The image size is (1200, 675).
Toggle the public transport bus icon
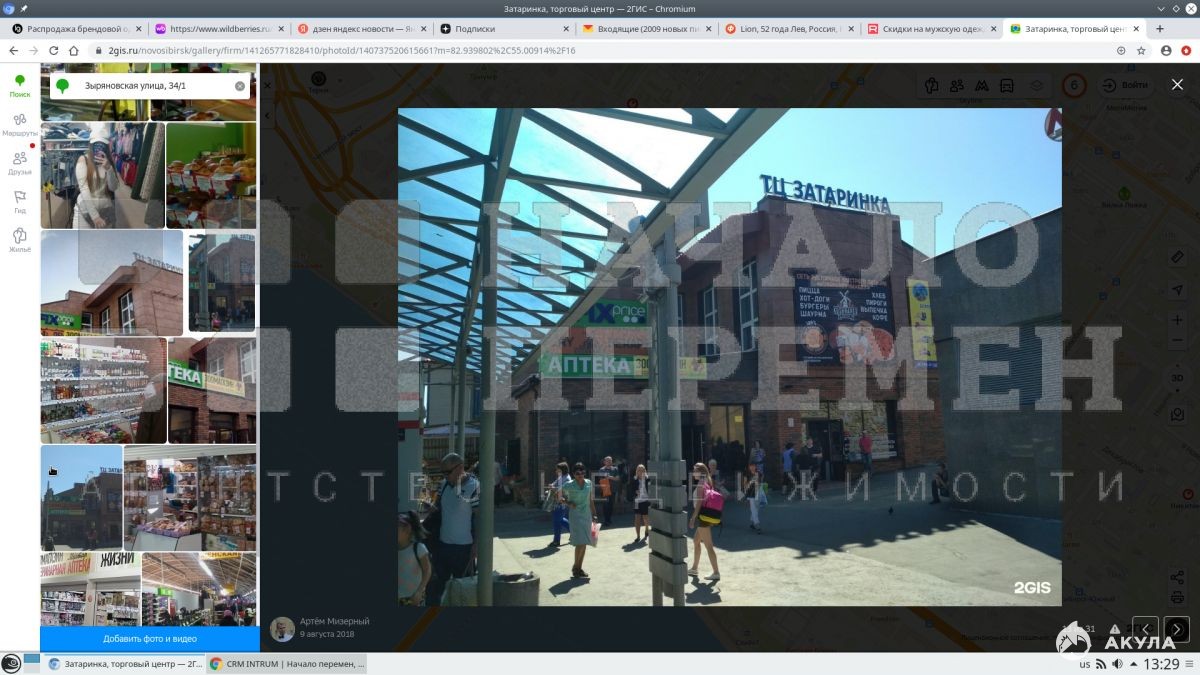(1007, 85)
